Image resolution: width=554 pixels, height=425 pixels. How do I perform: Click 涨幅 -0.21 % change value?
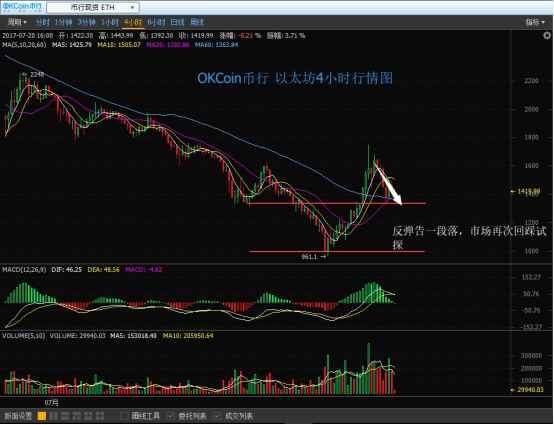[x=240, y=36]
